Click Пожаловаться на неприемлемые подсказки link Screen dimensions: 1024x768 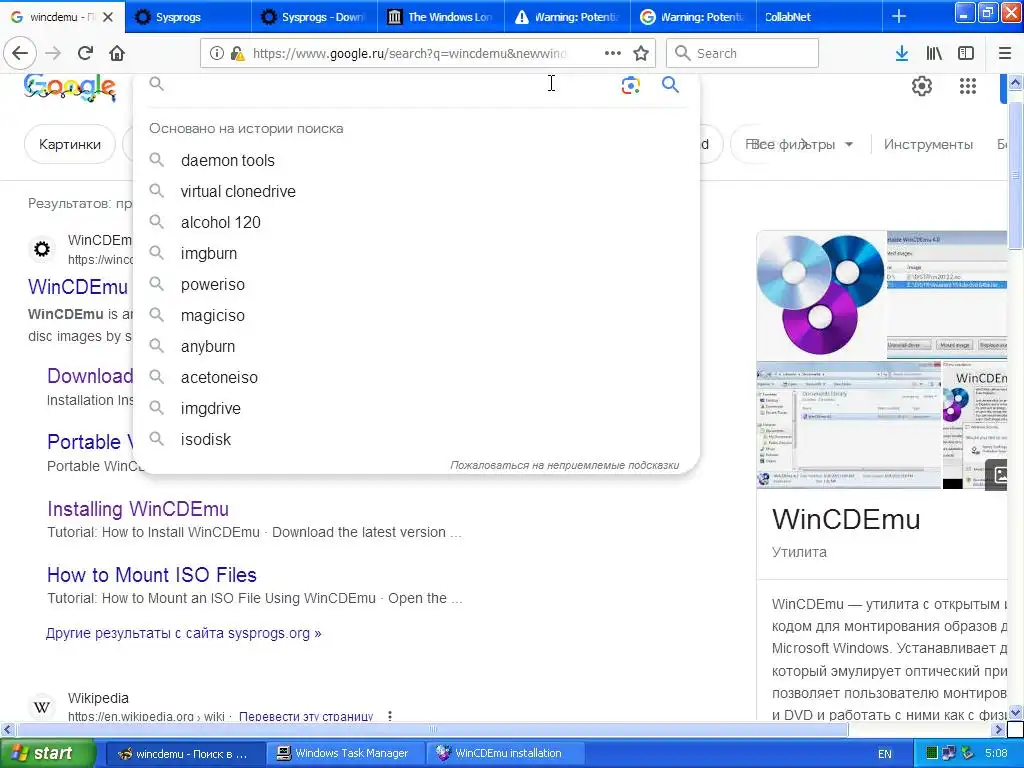point(564,465)
